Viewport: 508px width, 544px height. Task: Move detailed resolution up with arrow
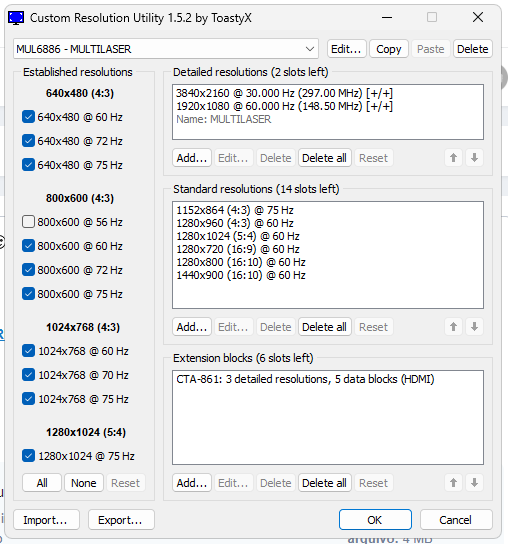click(x=453, y=158)
